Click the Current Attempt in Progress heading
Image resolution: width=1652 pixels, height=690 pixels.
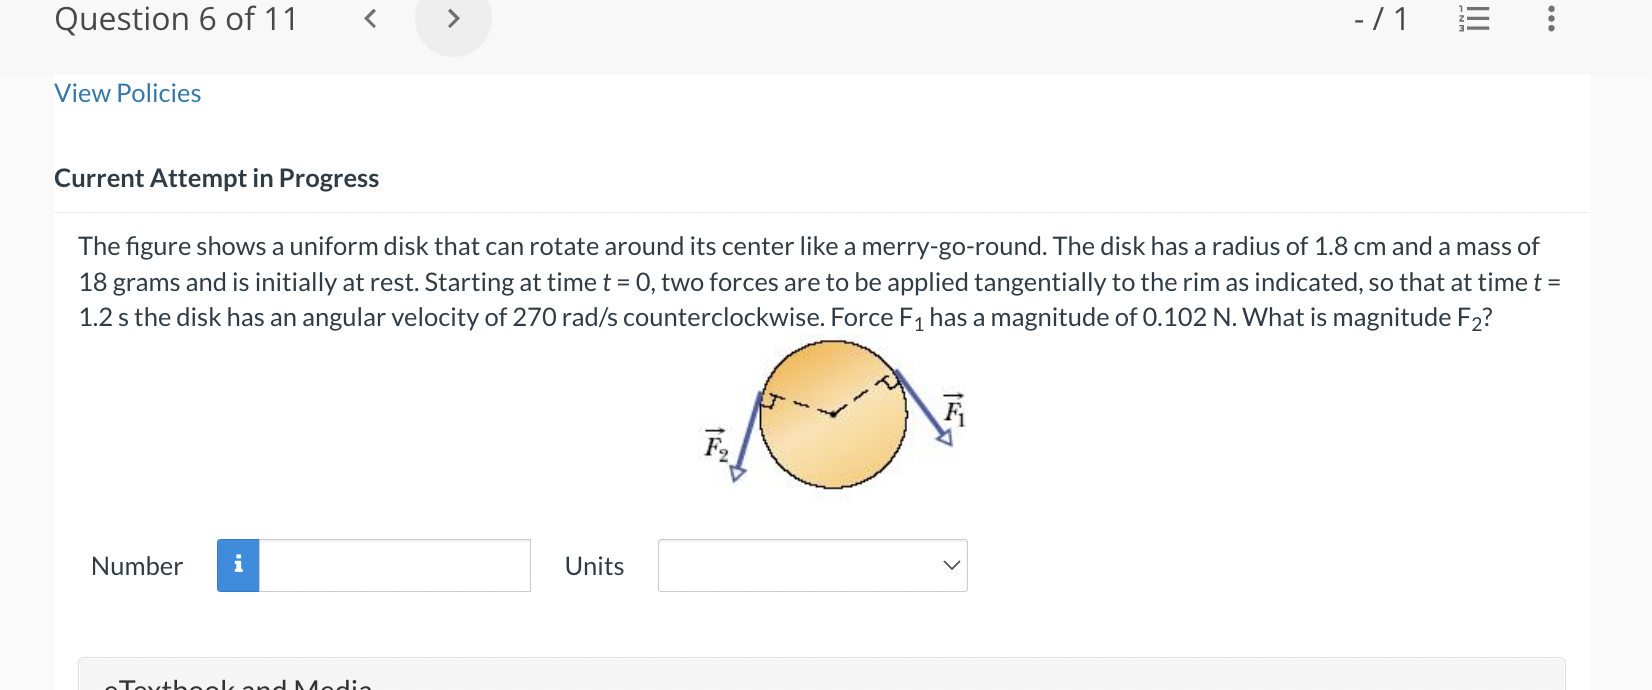[x=216, y=178]
